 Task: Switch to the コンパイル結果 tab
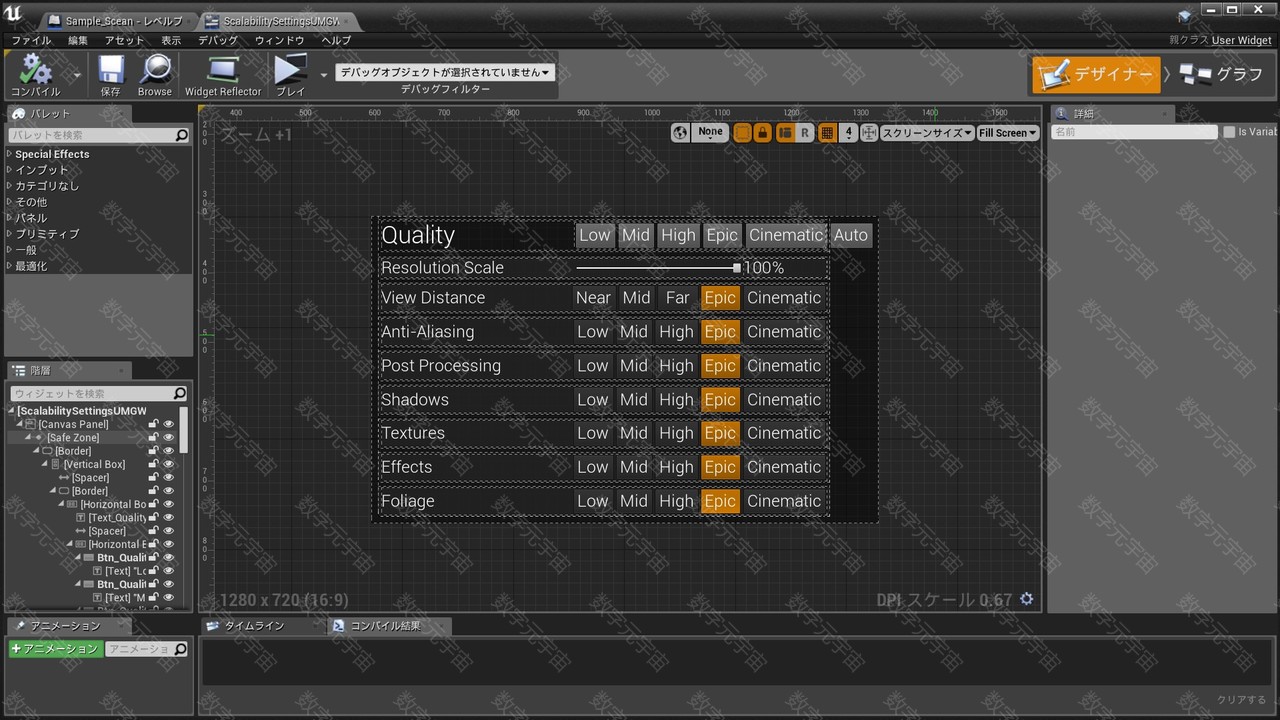(389, 626)
